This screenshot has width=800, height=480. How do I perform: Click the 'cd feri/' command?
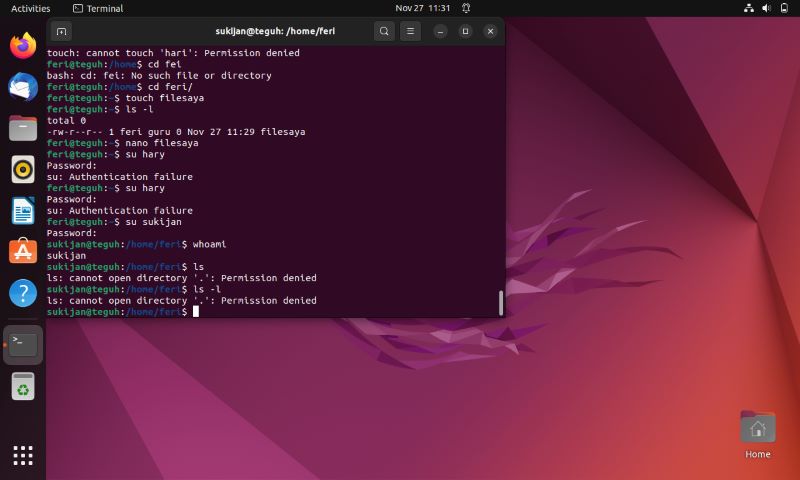170,87
